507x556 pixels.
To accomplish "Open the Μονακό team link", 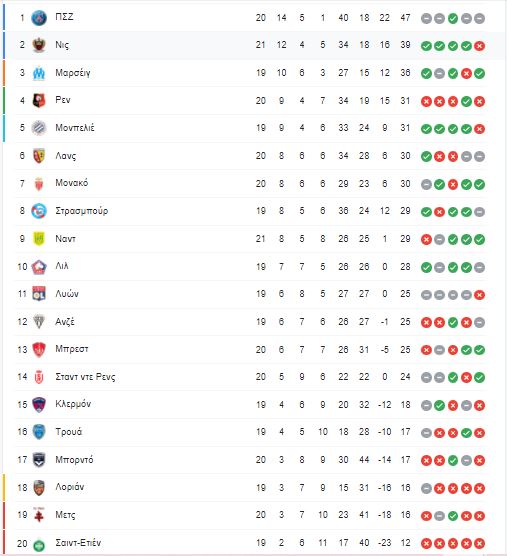I will point(72,183).
